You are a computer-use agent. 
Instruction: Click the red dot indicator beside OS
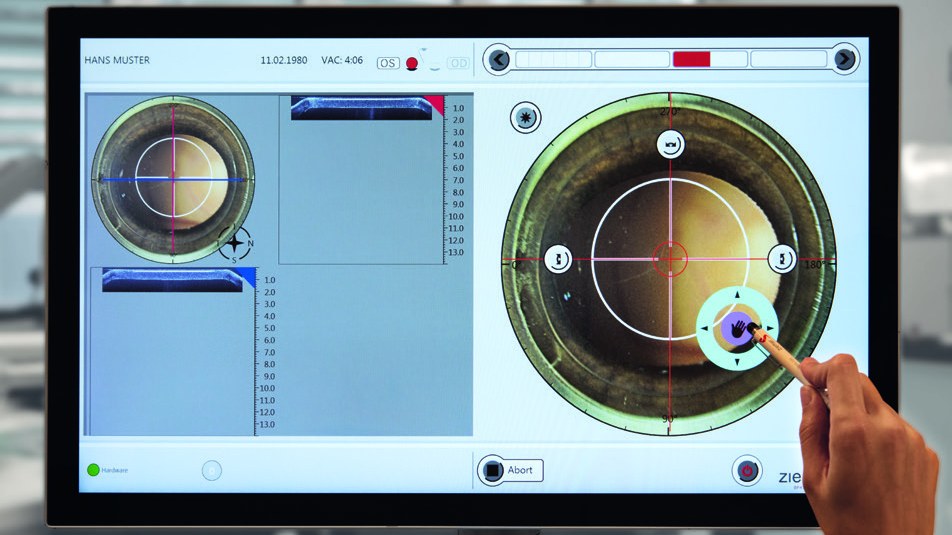click(412, 63)
